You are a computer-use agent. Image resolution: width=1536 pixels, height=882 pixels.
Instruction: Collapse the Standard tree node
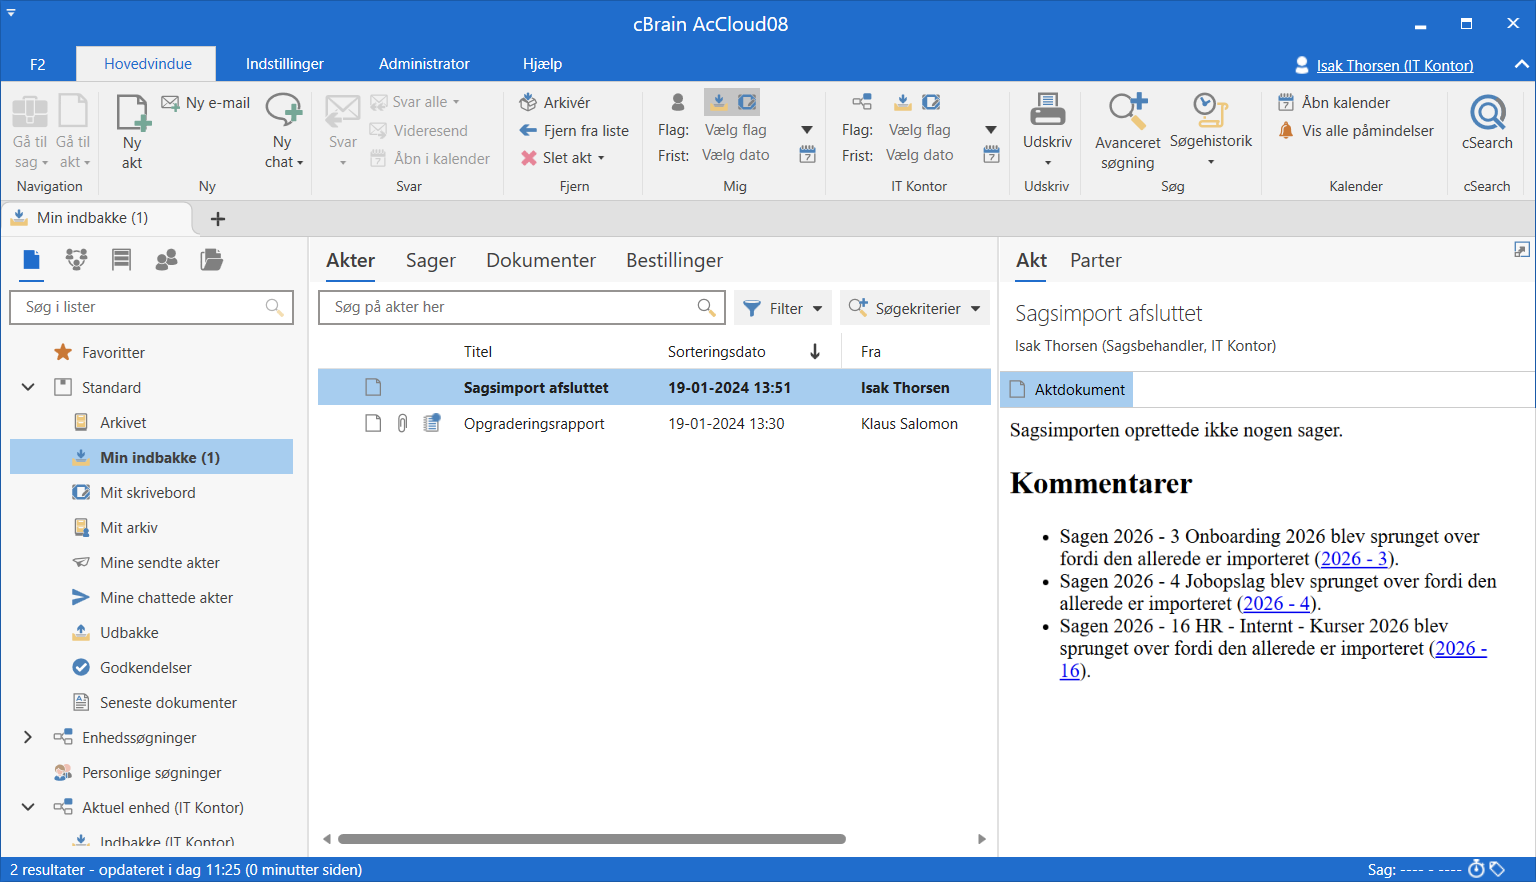pos(28,387)
